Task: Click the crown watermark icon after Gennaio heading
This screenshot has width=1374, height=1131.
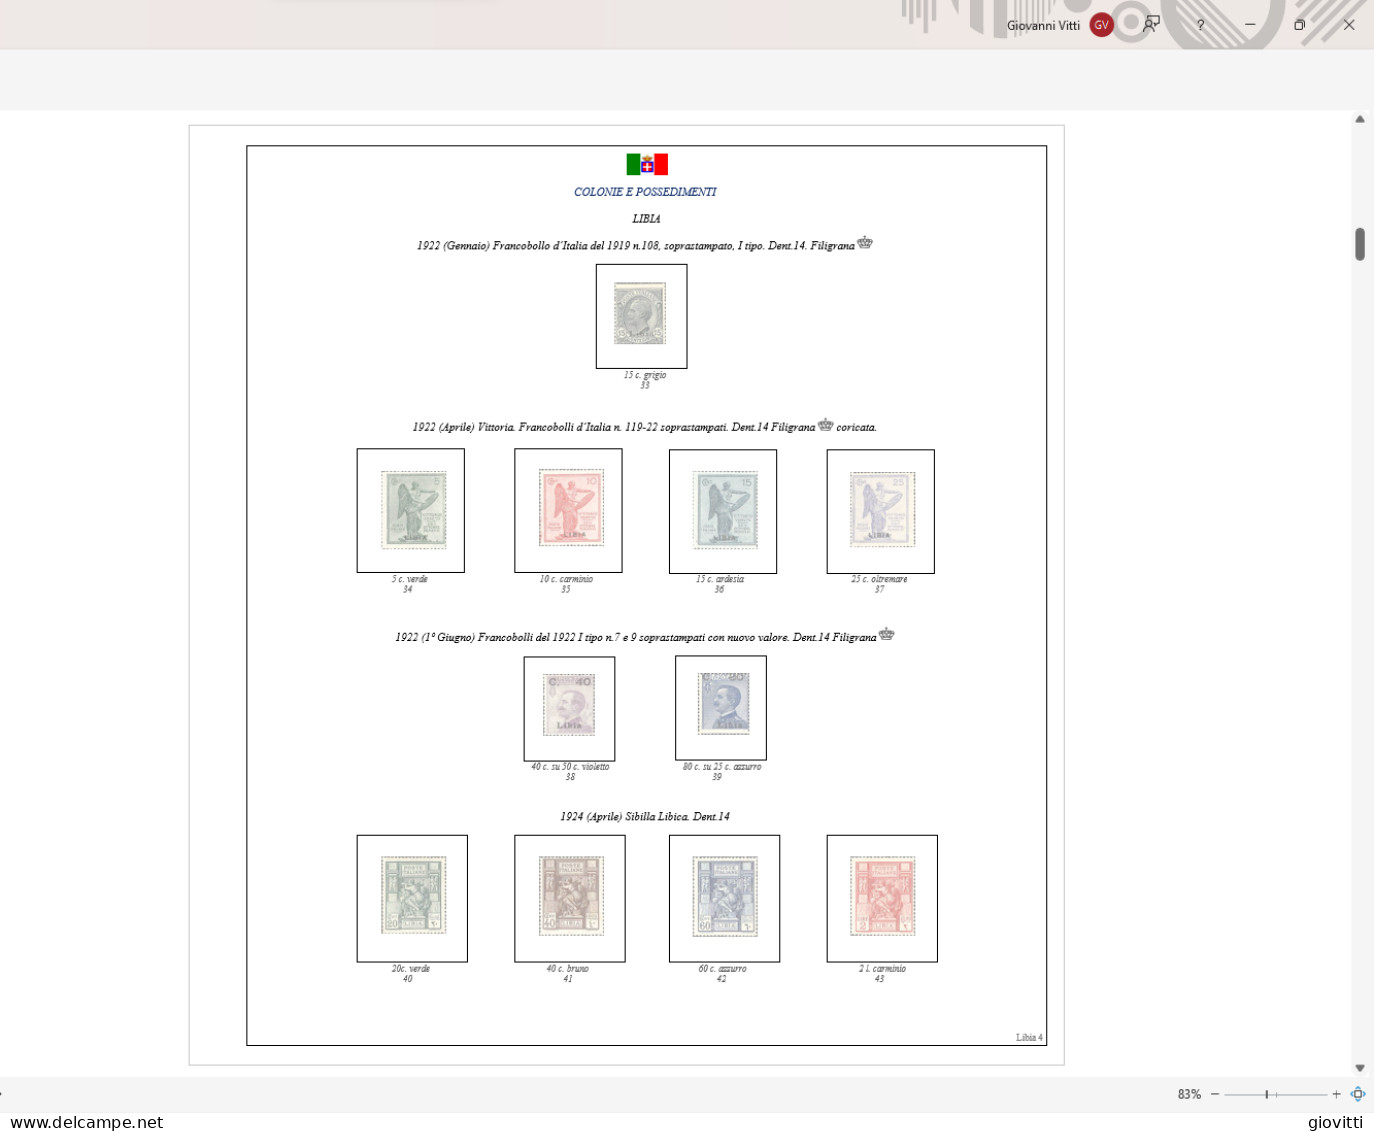Action: (865, 242)
